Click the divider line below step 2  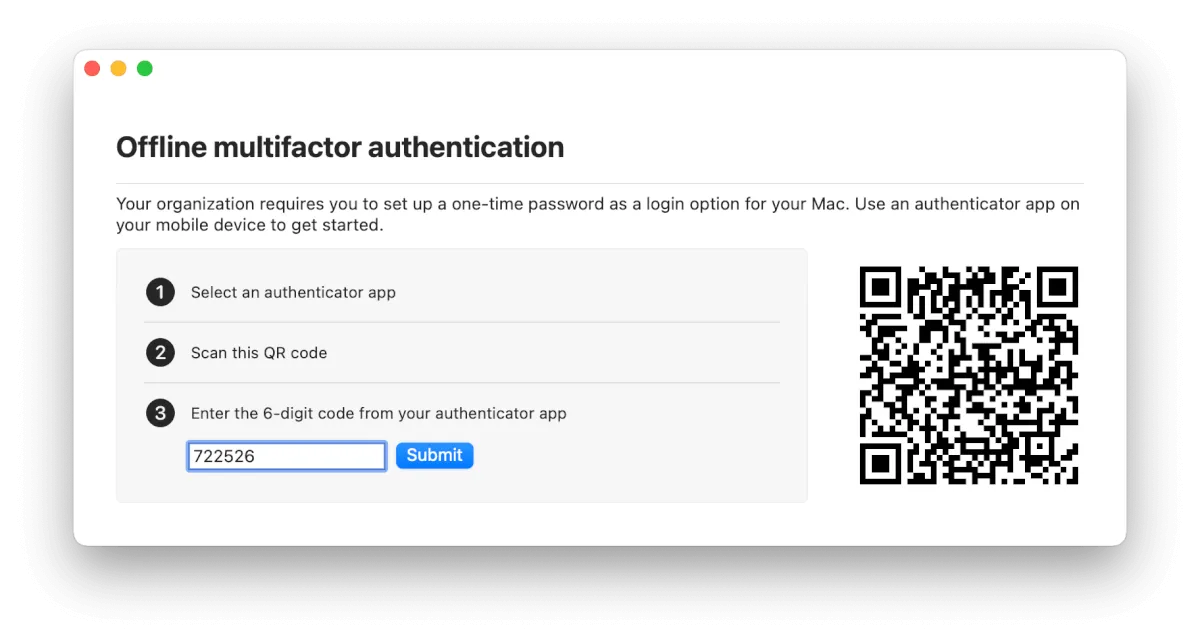(462, 382)
